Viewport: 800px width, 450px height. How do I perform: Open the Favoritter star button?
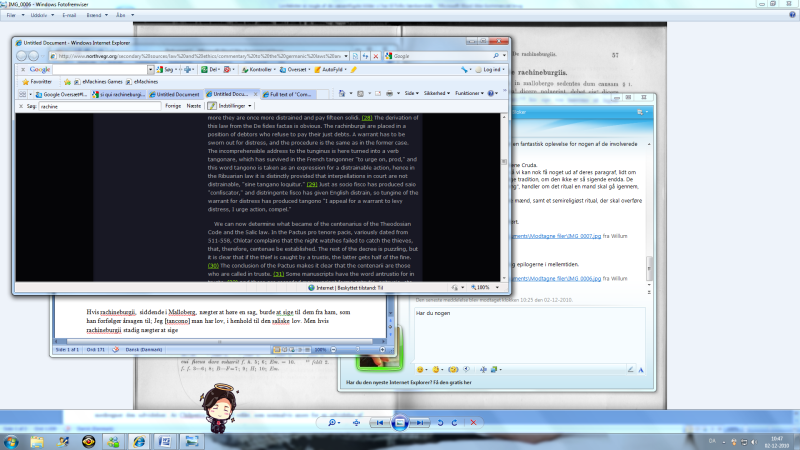tap(37, 82)
